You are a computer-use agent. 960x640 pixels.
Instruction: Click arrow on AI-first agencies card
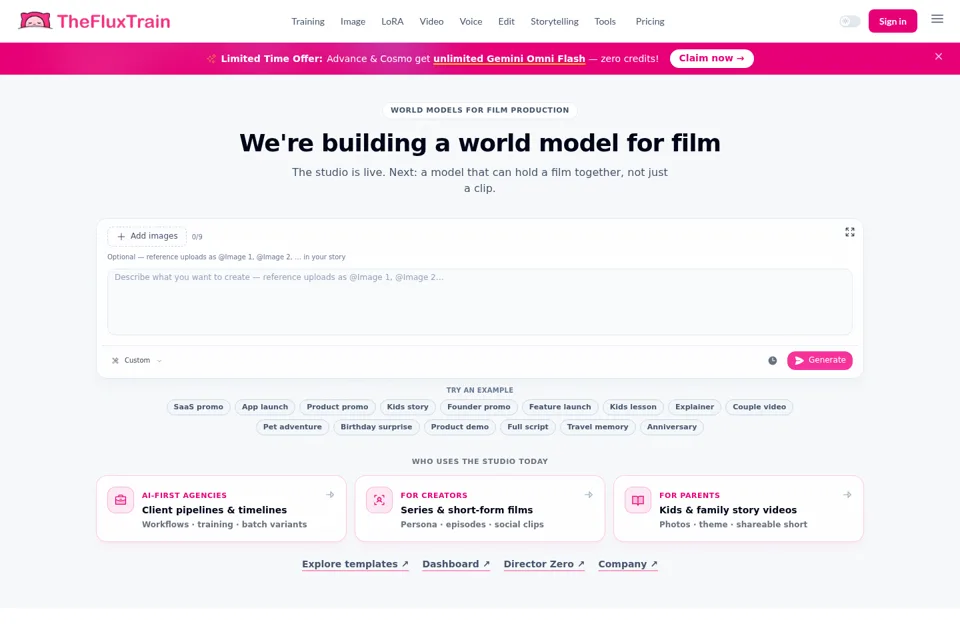click(x=330, y=495)
